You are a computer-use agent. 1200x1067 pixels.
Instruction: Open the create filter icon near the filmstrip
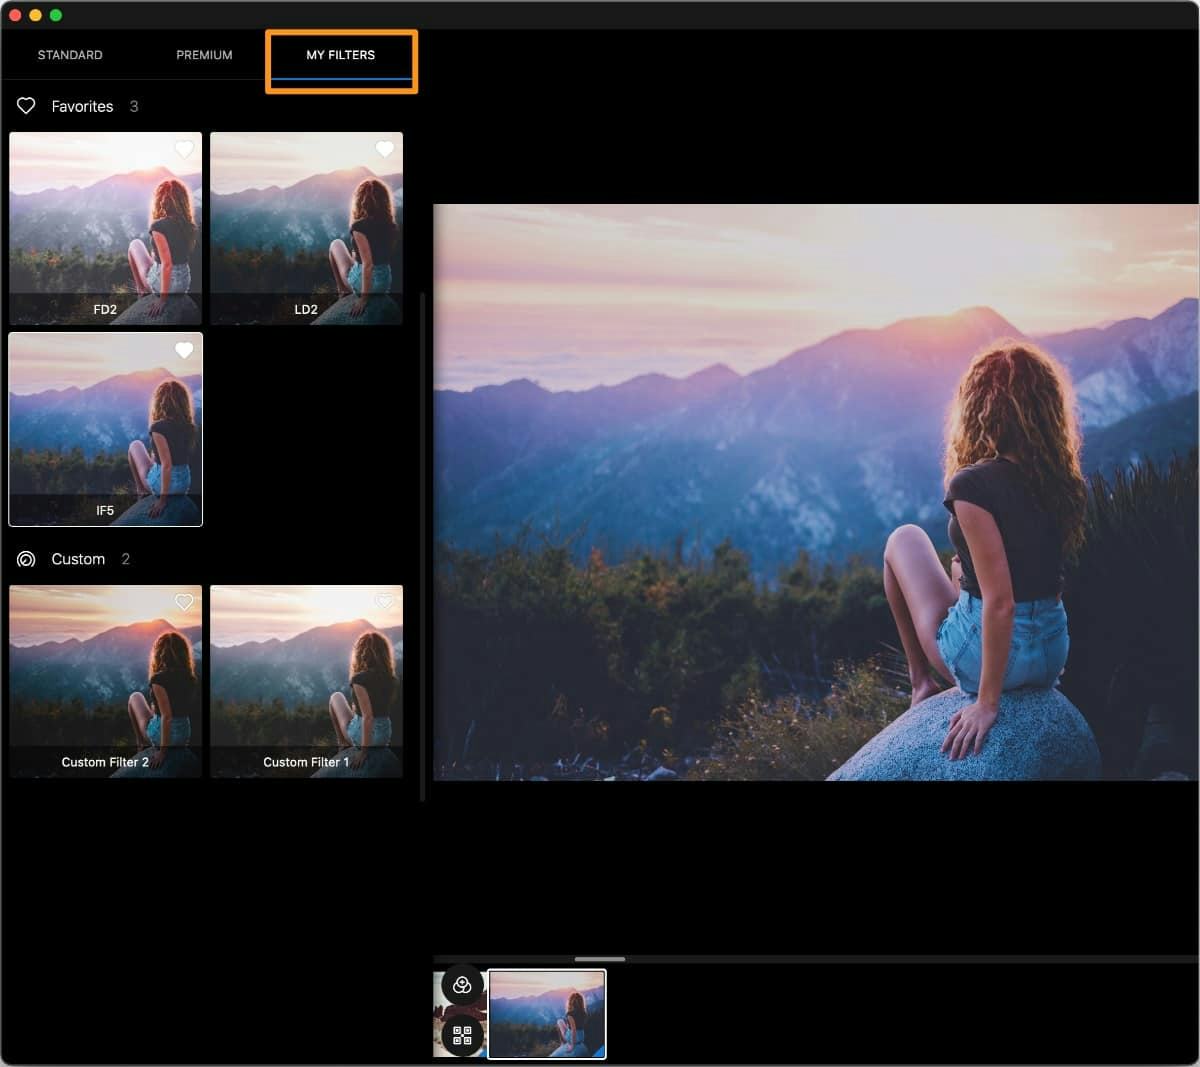pyautogui.click(x=461, y=986)
